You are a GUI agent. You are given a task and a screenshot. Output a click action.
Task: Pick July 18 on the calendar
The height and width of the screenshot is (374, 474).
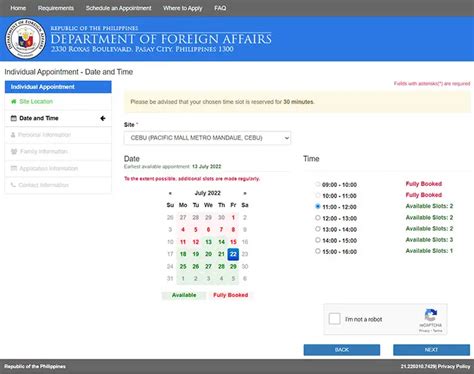click(x=183, y=254)
